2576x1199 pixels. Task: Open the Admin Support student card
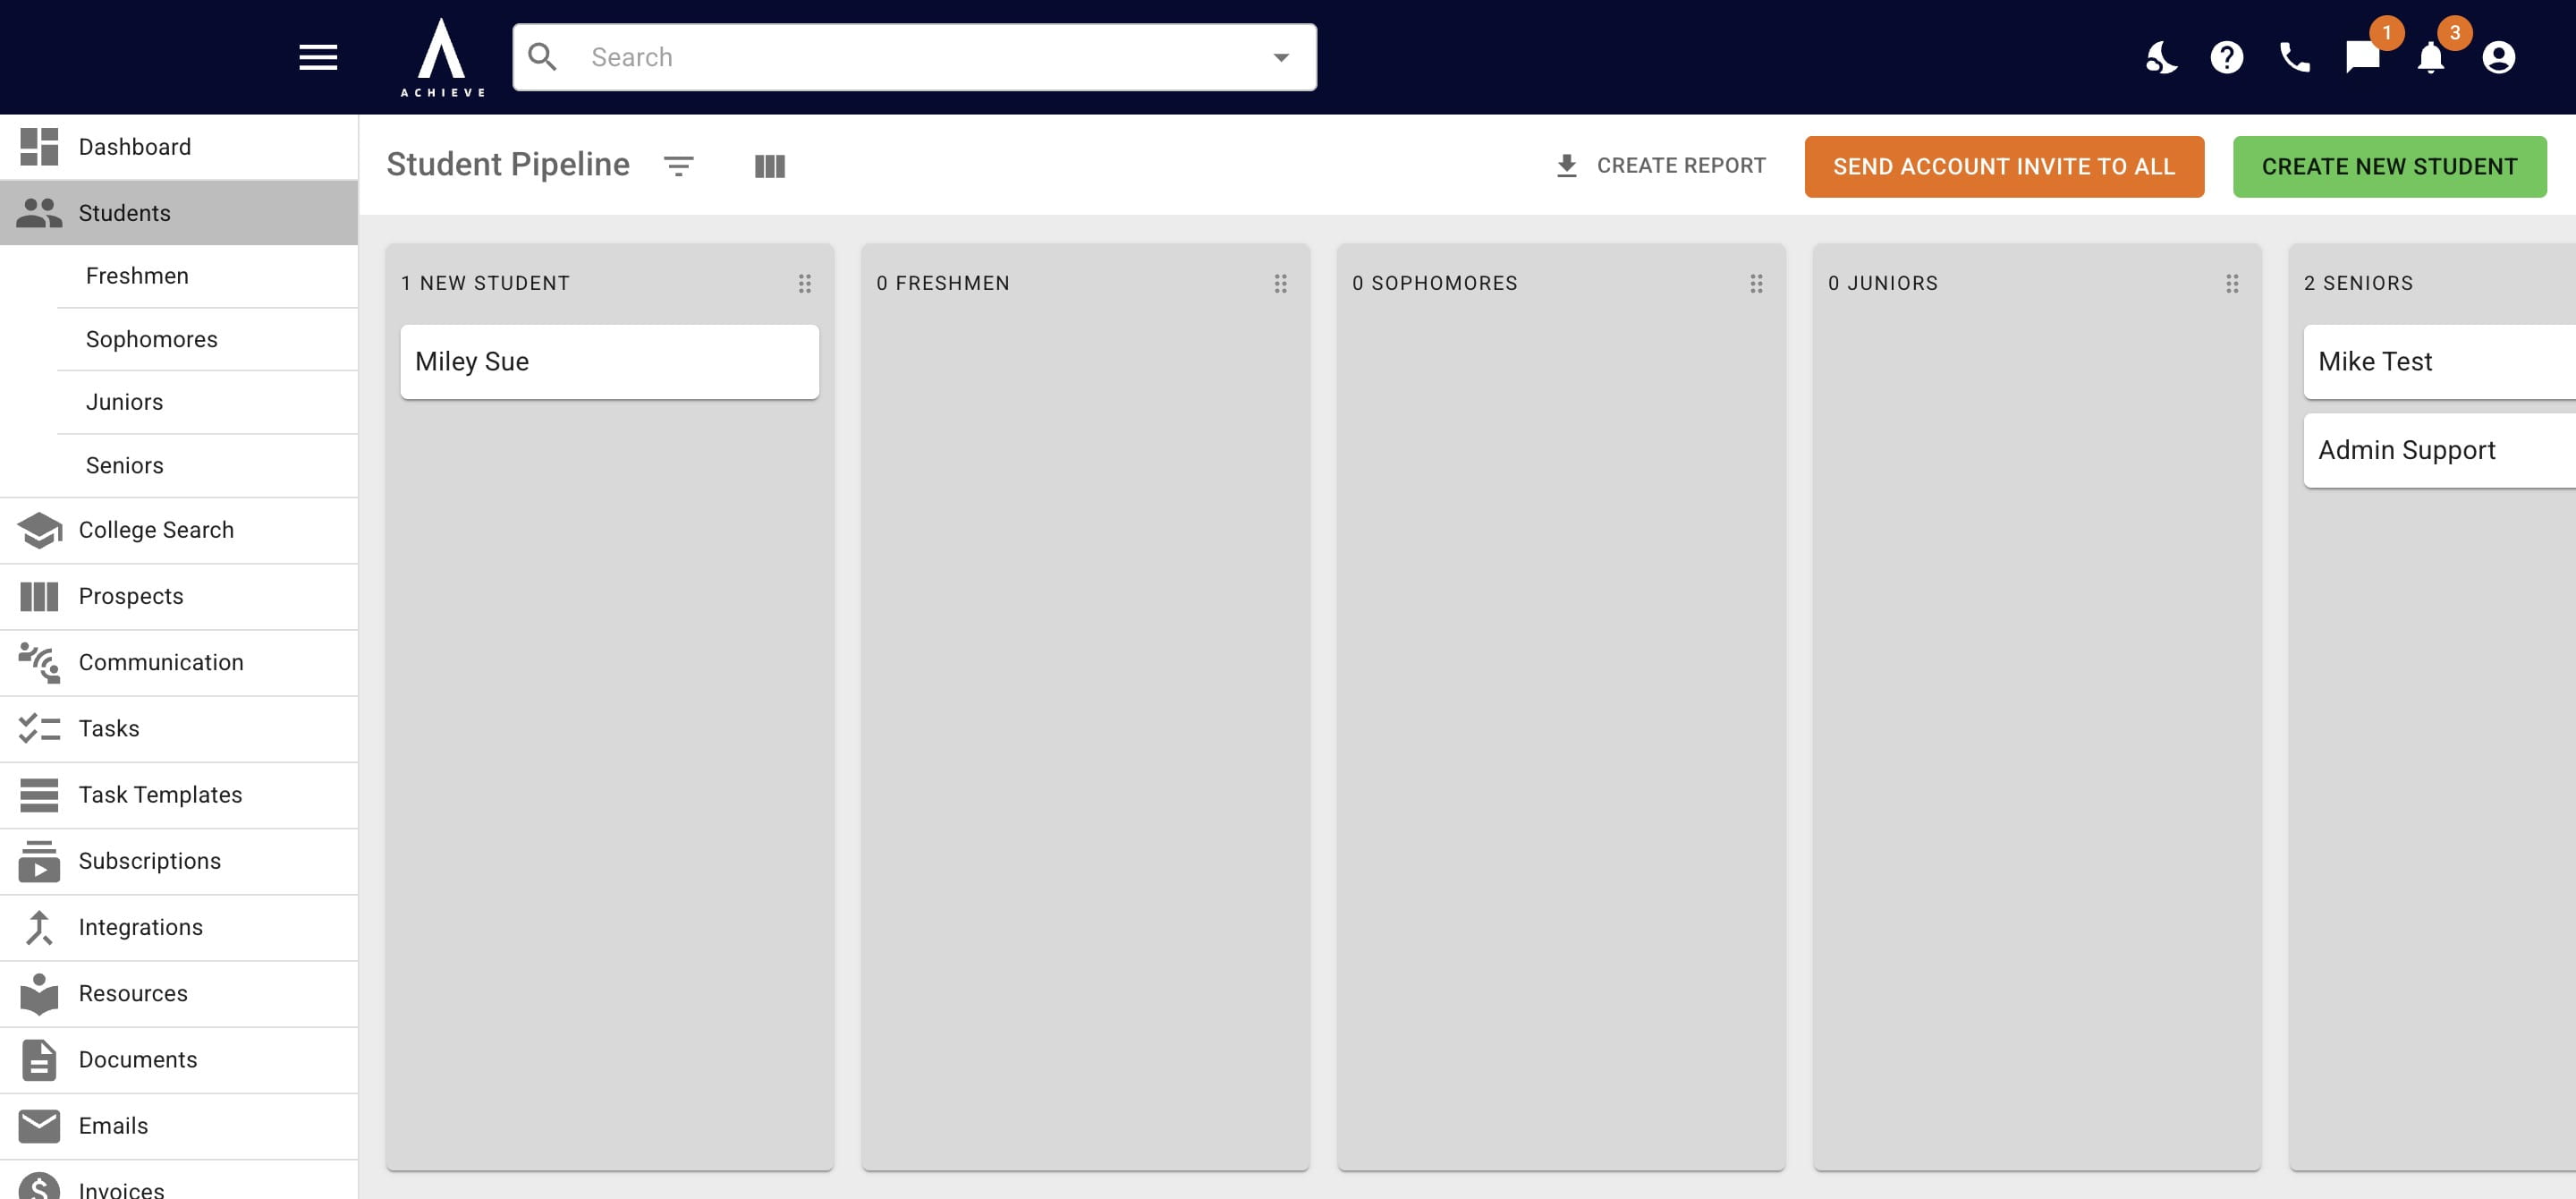(2439, 451)
